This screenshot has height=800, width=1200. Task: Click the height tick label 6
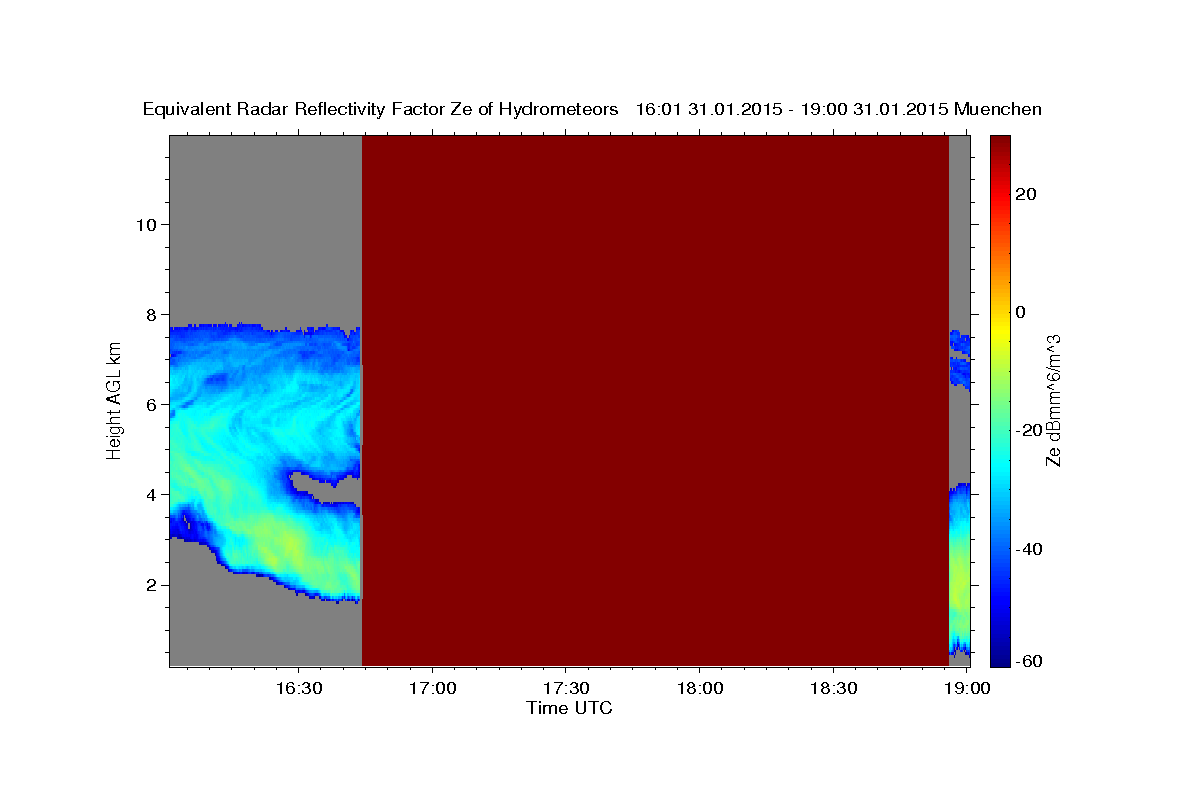152,404
